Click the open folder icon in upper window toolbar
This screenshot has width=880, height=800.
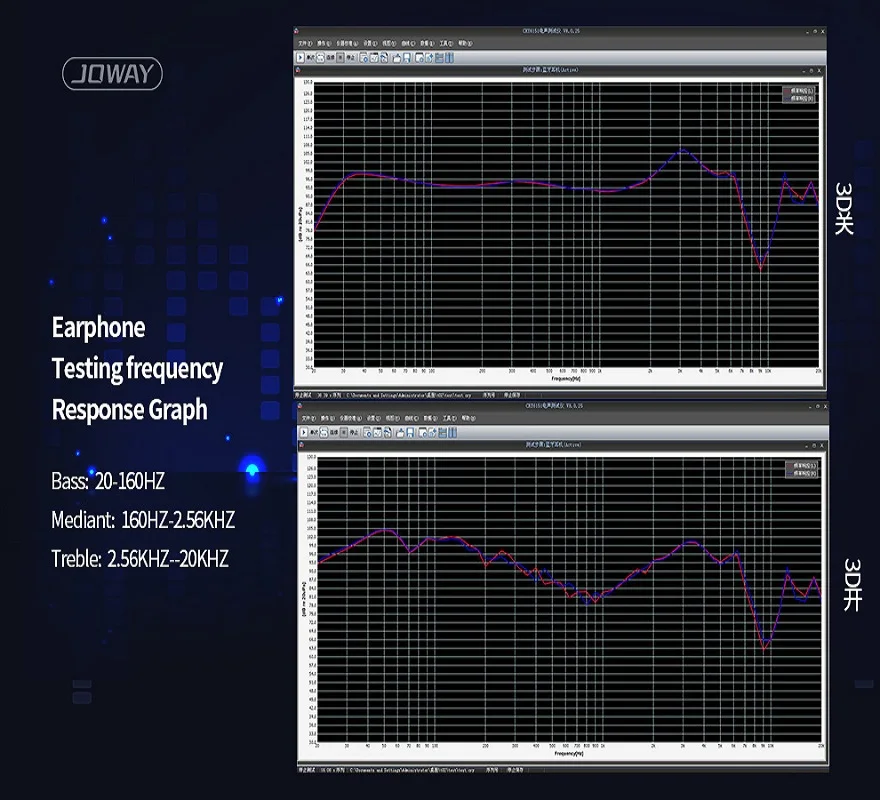[x=397, y=58]
